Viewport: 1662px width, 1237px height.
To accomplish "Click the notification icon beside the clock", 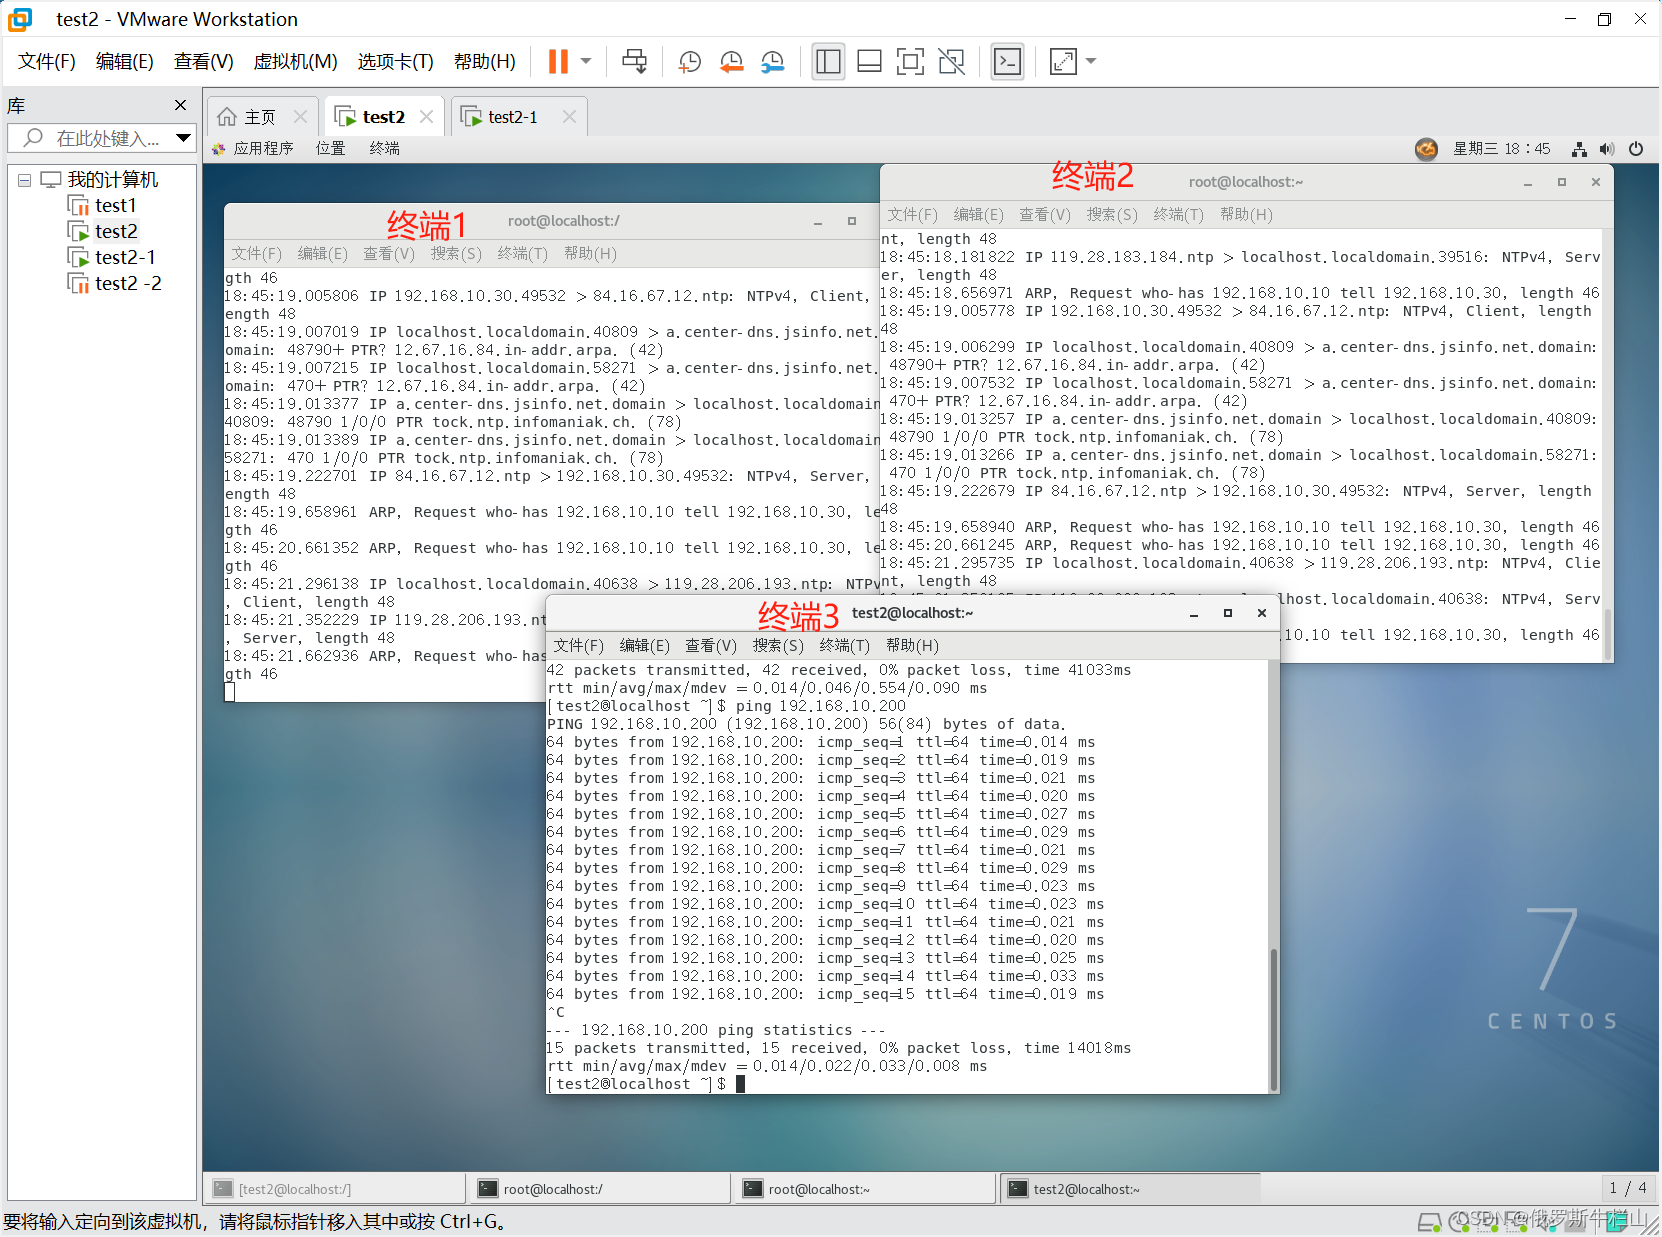I will point(1427,149).
